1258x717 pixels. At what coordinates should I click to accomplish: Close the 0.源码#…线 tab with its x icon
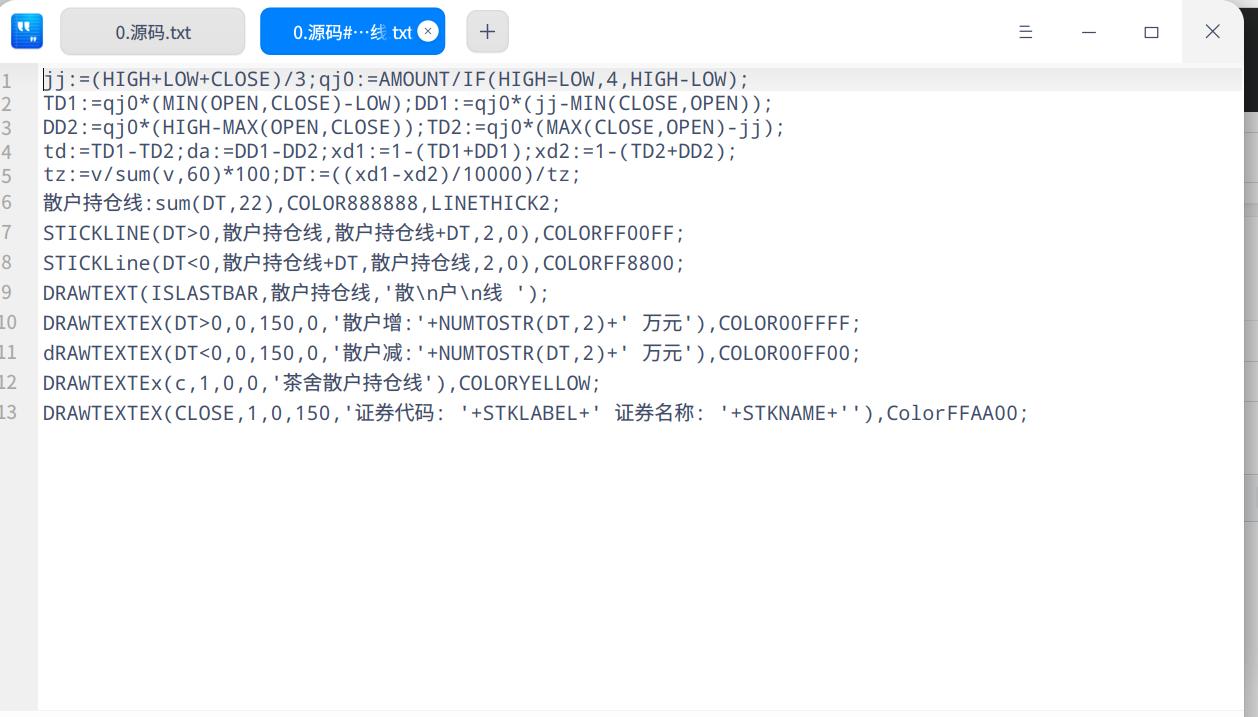coord(428,30)
